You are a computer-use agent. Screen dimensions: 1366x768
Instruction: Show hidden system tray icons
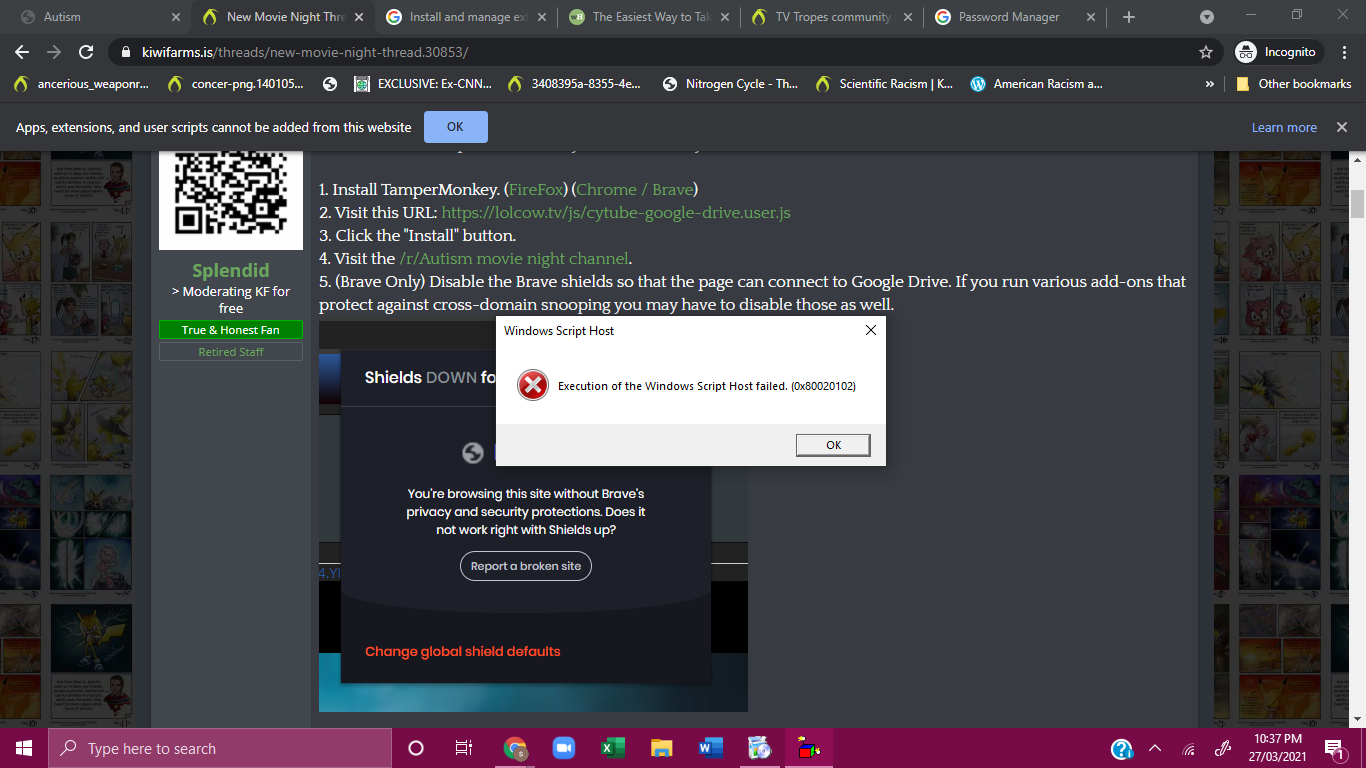(x=1155, y=748)
